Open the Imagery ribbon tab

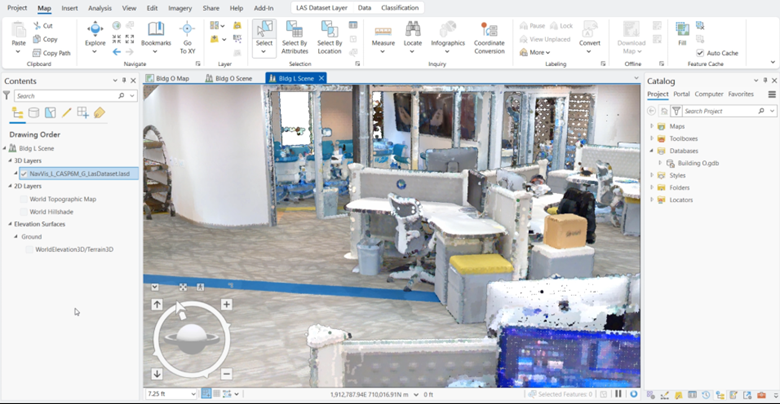click(180, 8)
